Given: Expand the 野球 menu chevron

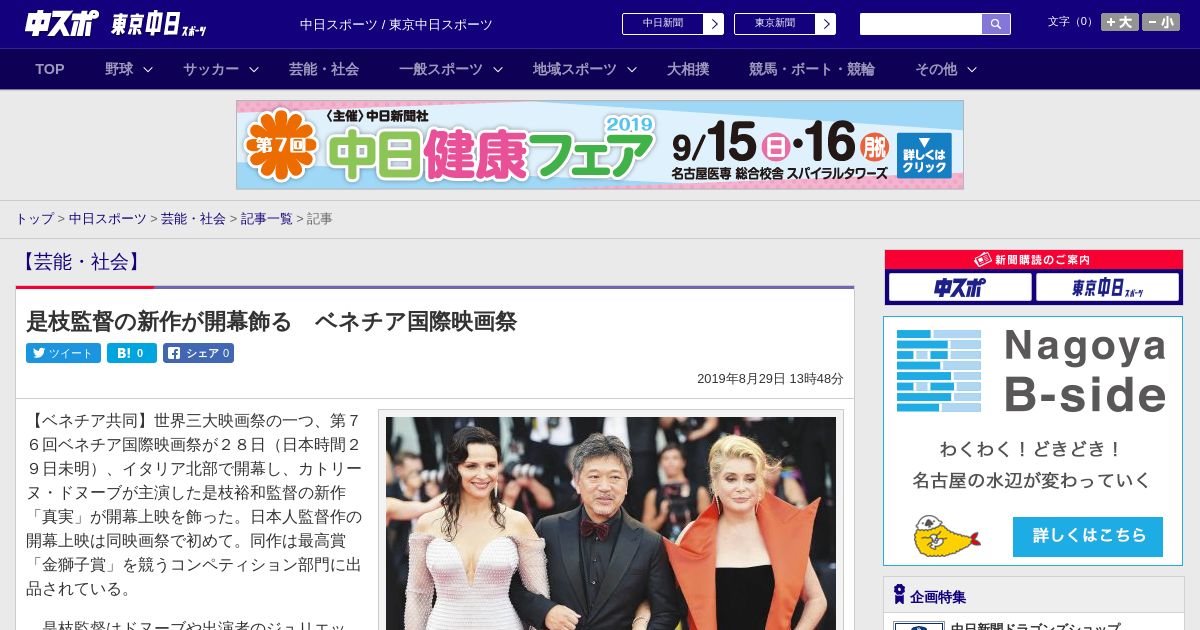Looking at the screenshot, I should tap(148, 70).
